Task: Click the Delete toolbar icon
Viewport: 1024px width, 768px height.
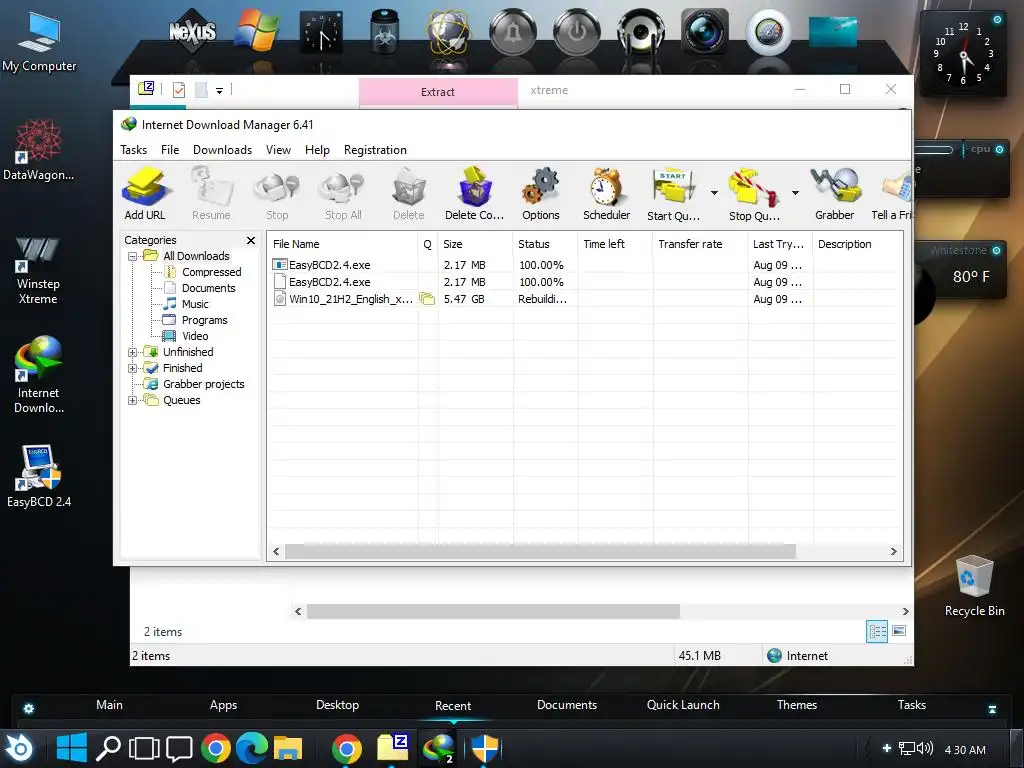Action: tap(409, 193)
